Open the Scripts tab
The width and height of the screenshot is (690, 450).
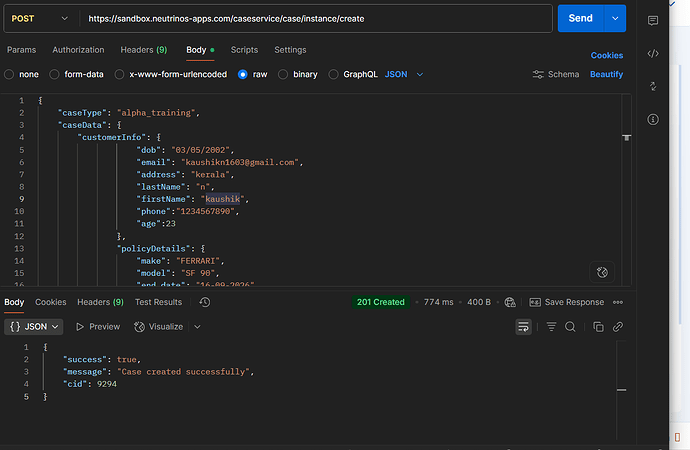(x=244, y=50)
